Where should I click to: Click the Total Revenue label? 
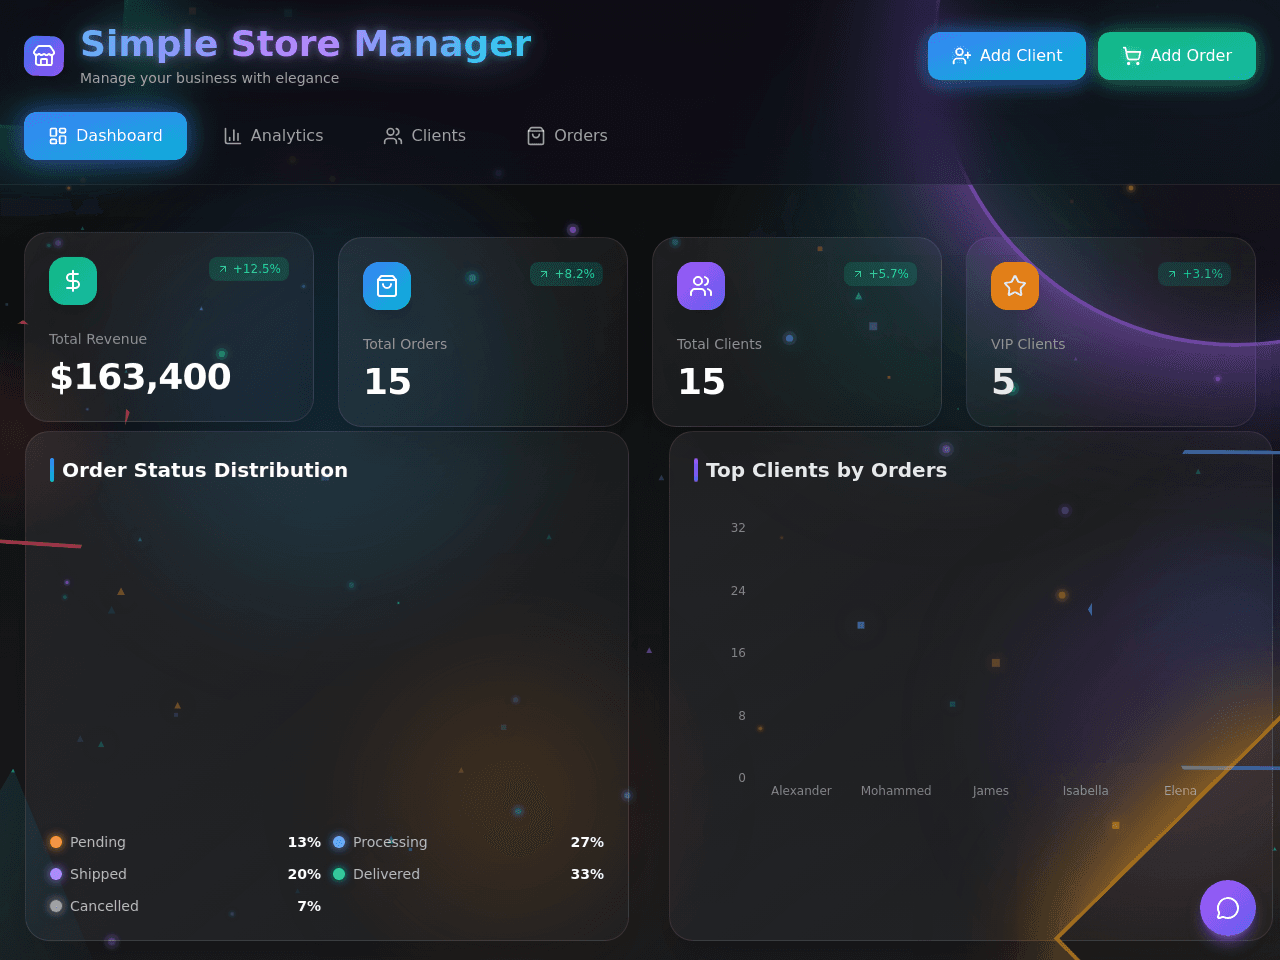click(x=98, y=339)
